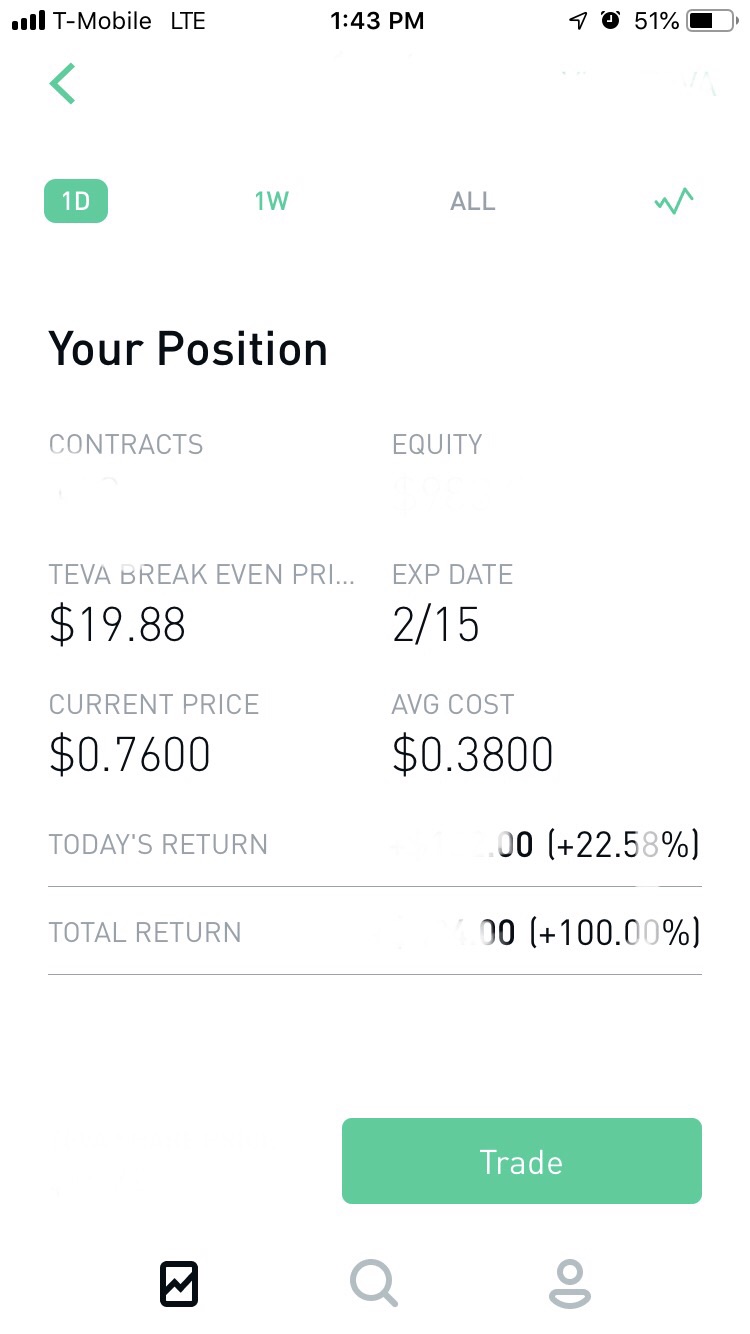This screenshot has height=1334, width=750.
Task: Tap the Today's Return row
Action: pyautogui.click(x=374, y=844)
